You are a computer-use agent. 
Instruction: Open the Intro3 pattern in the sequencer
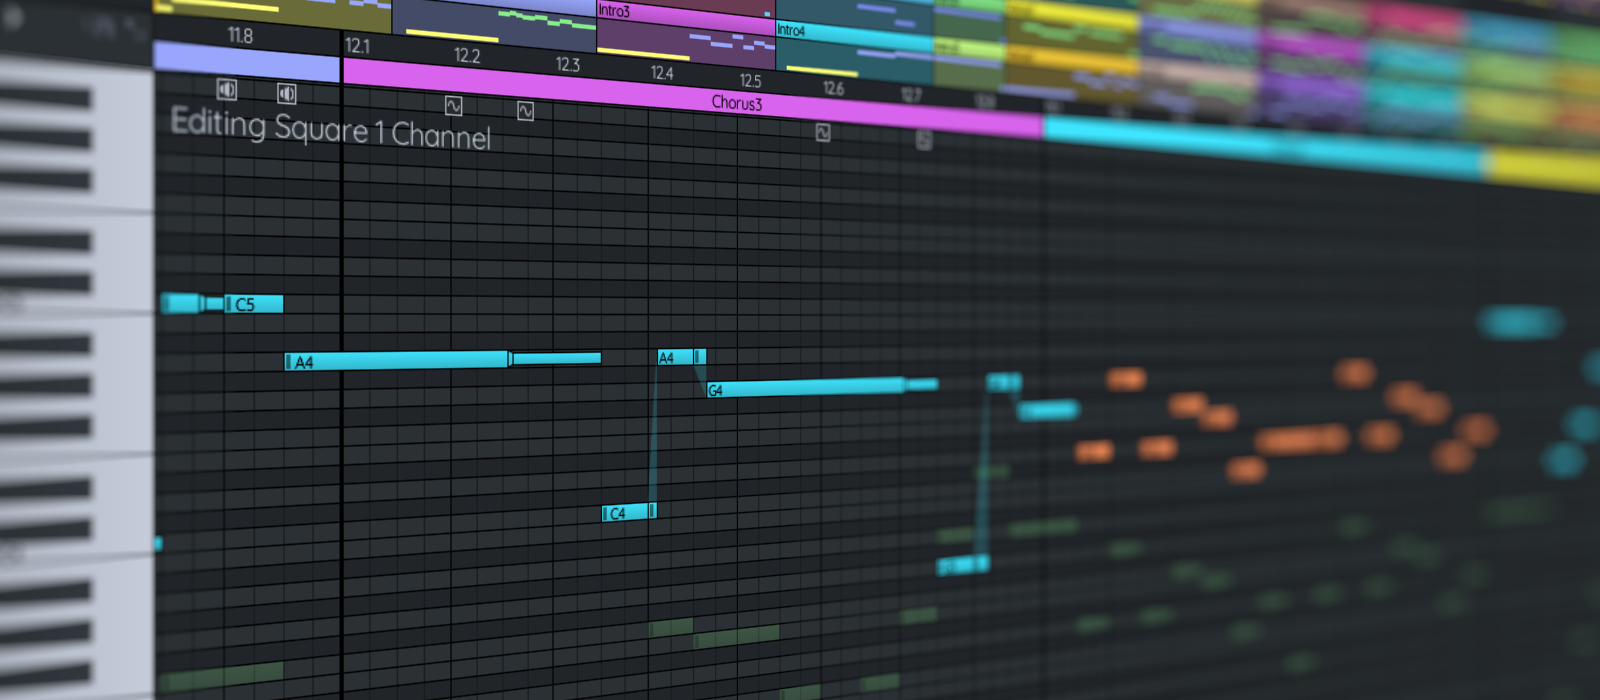(x=685, y=14)
